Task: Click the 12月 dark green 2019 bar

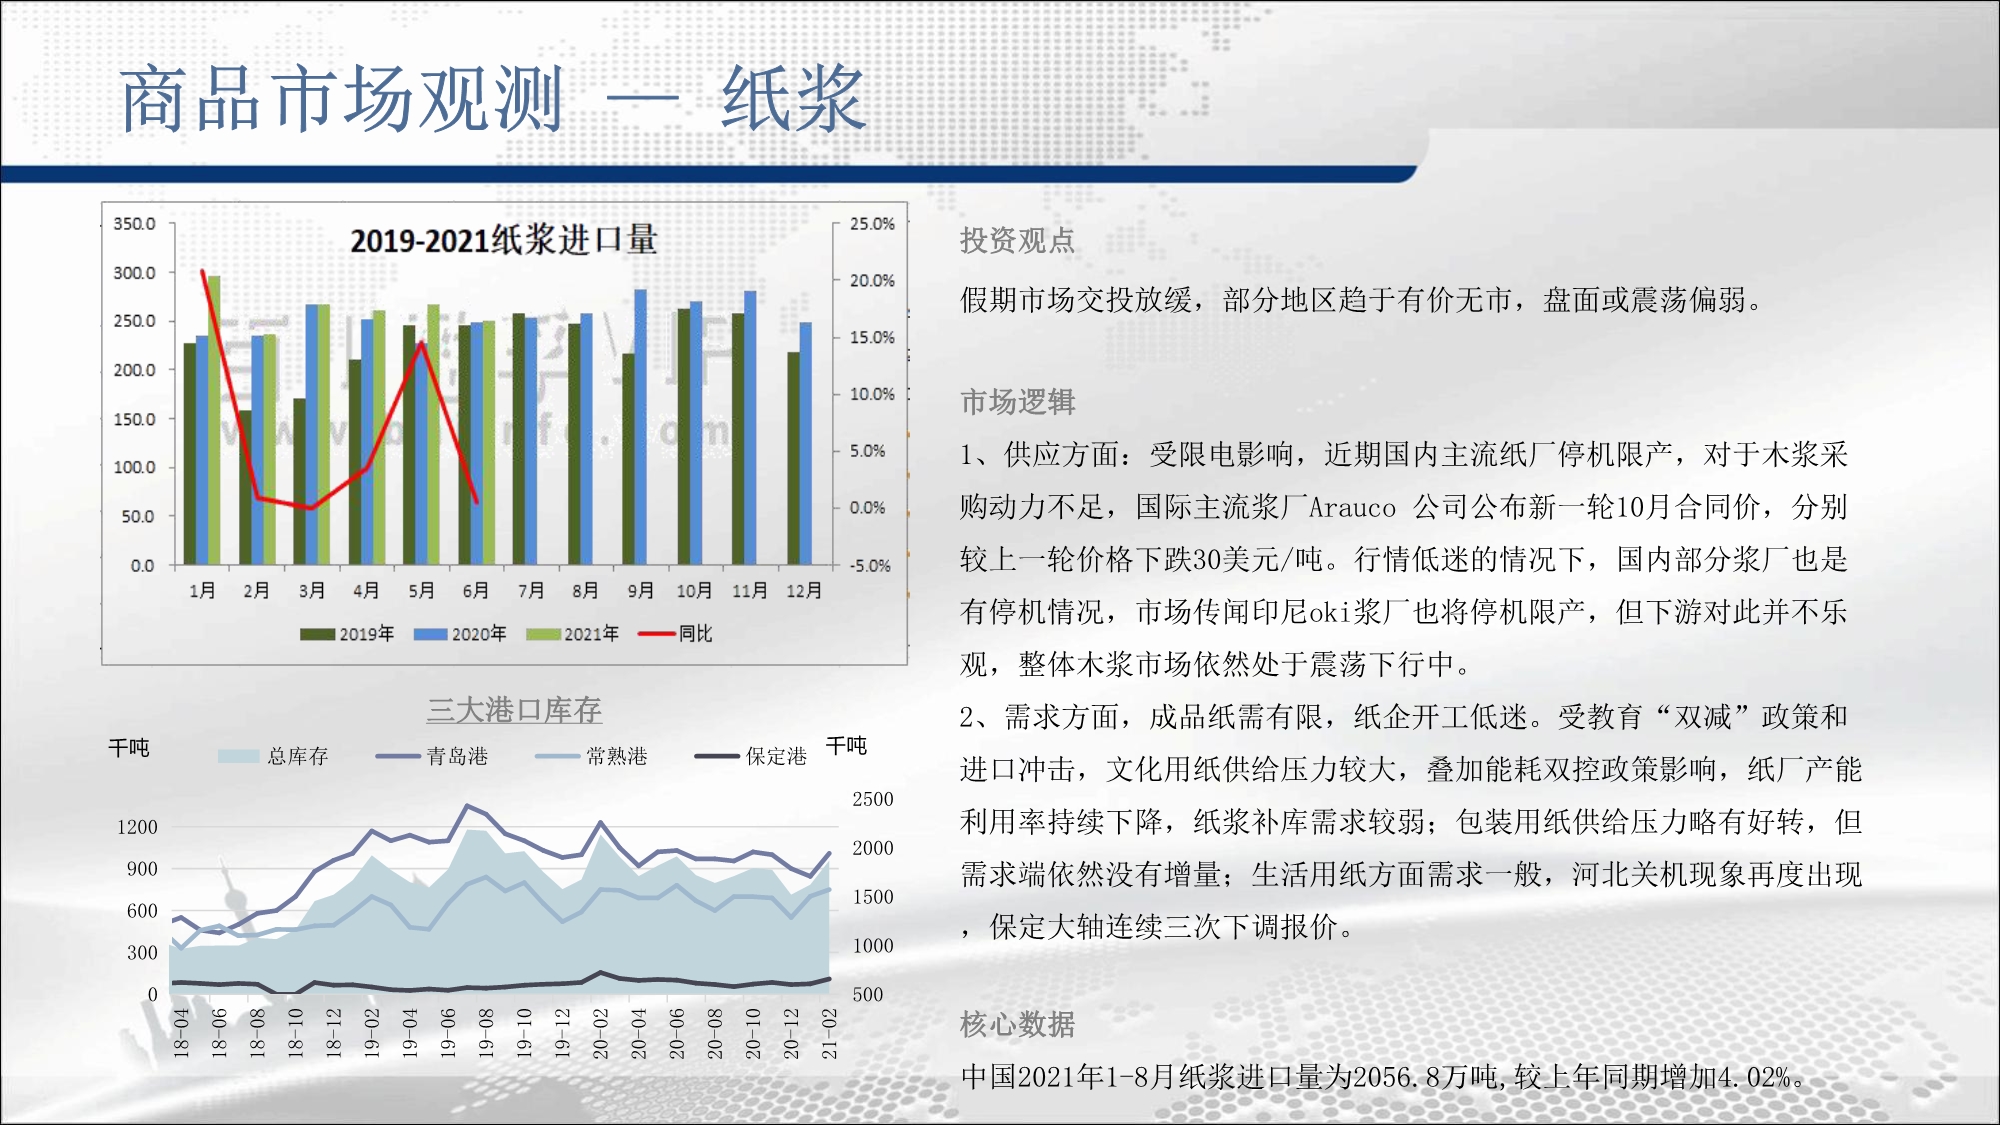Action: [793, 458]
